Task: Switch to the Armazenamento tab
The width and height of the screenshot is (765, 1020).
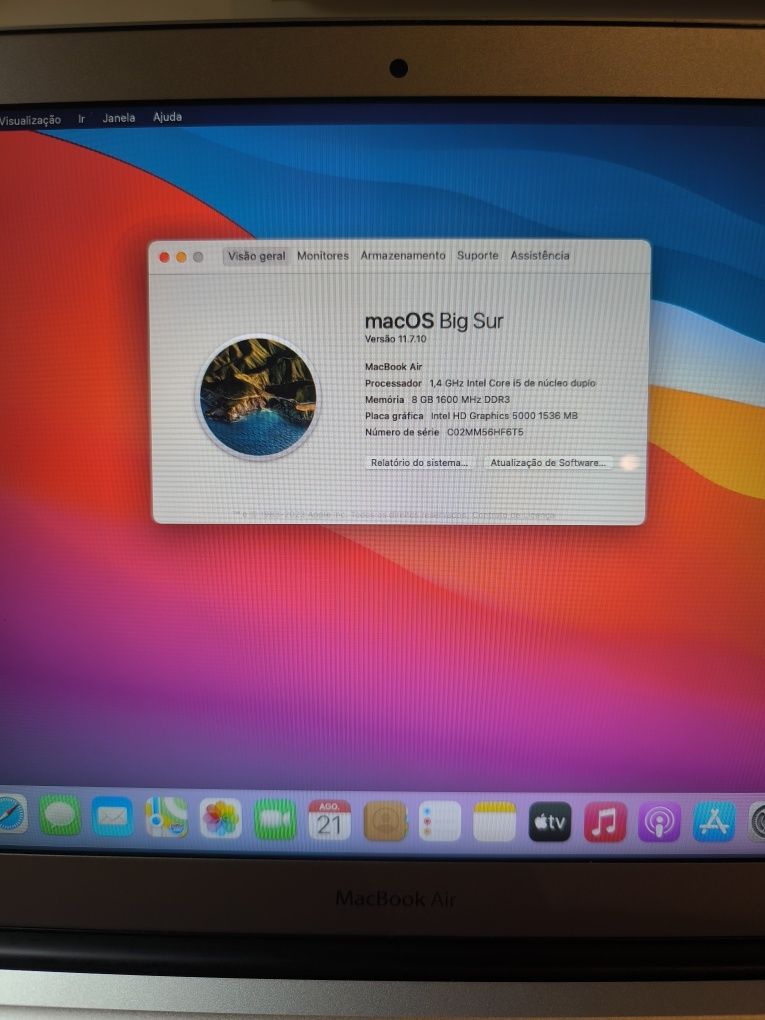Action: click(403, 255)
